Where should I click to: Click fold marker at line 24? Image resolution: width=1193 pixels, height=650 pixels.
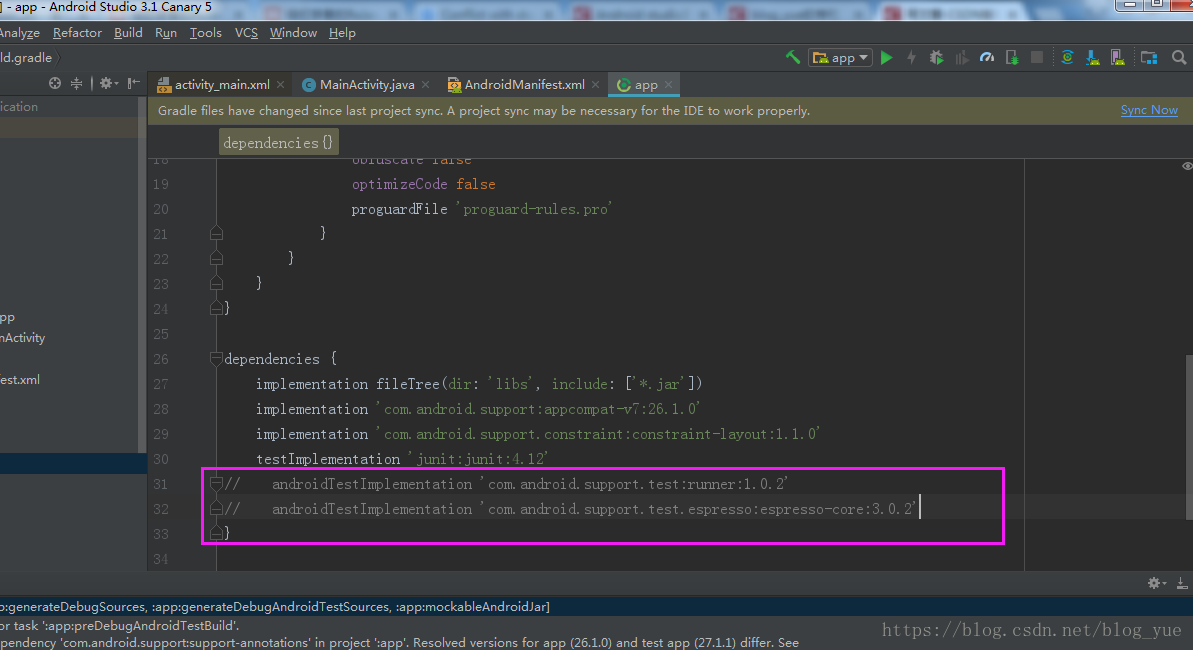(x=216, y=308)
